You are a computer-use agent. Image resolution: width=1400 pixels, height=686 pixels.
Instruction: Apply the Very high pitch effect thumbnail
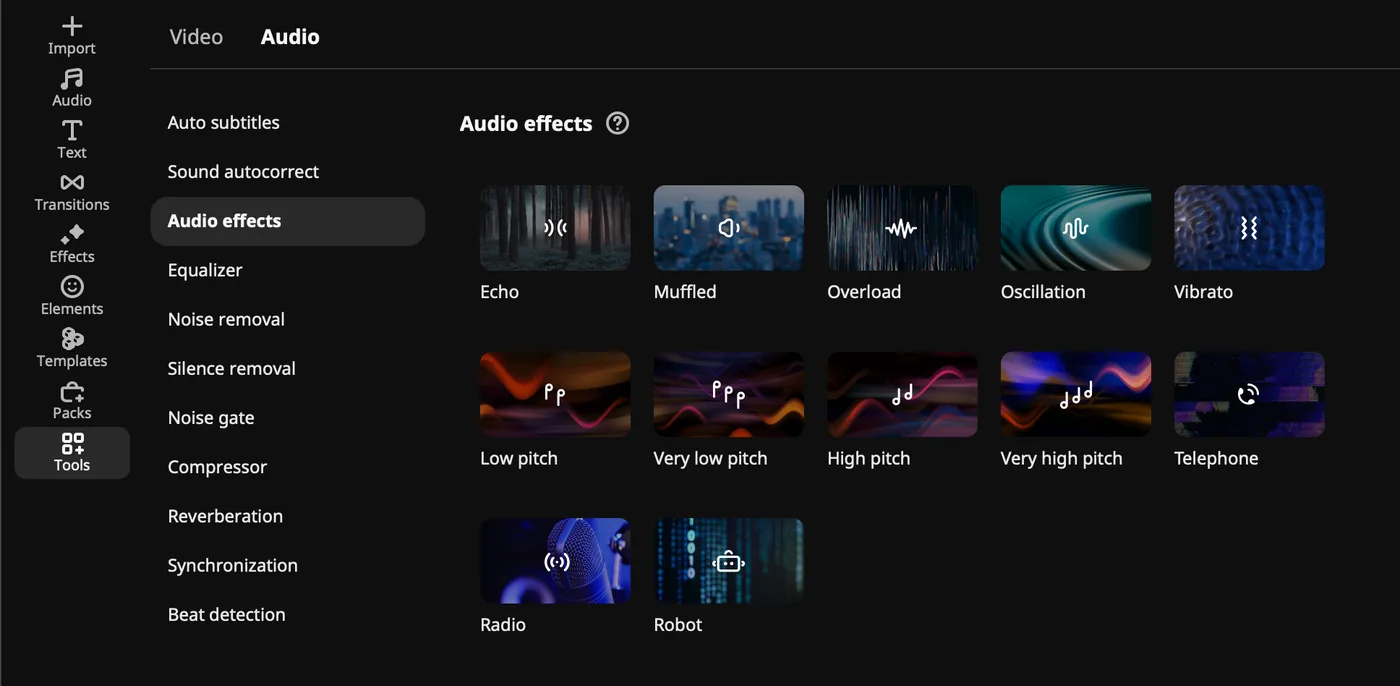pyautogui.click(x=1076, y=394)
